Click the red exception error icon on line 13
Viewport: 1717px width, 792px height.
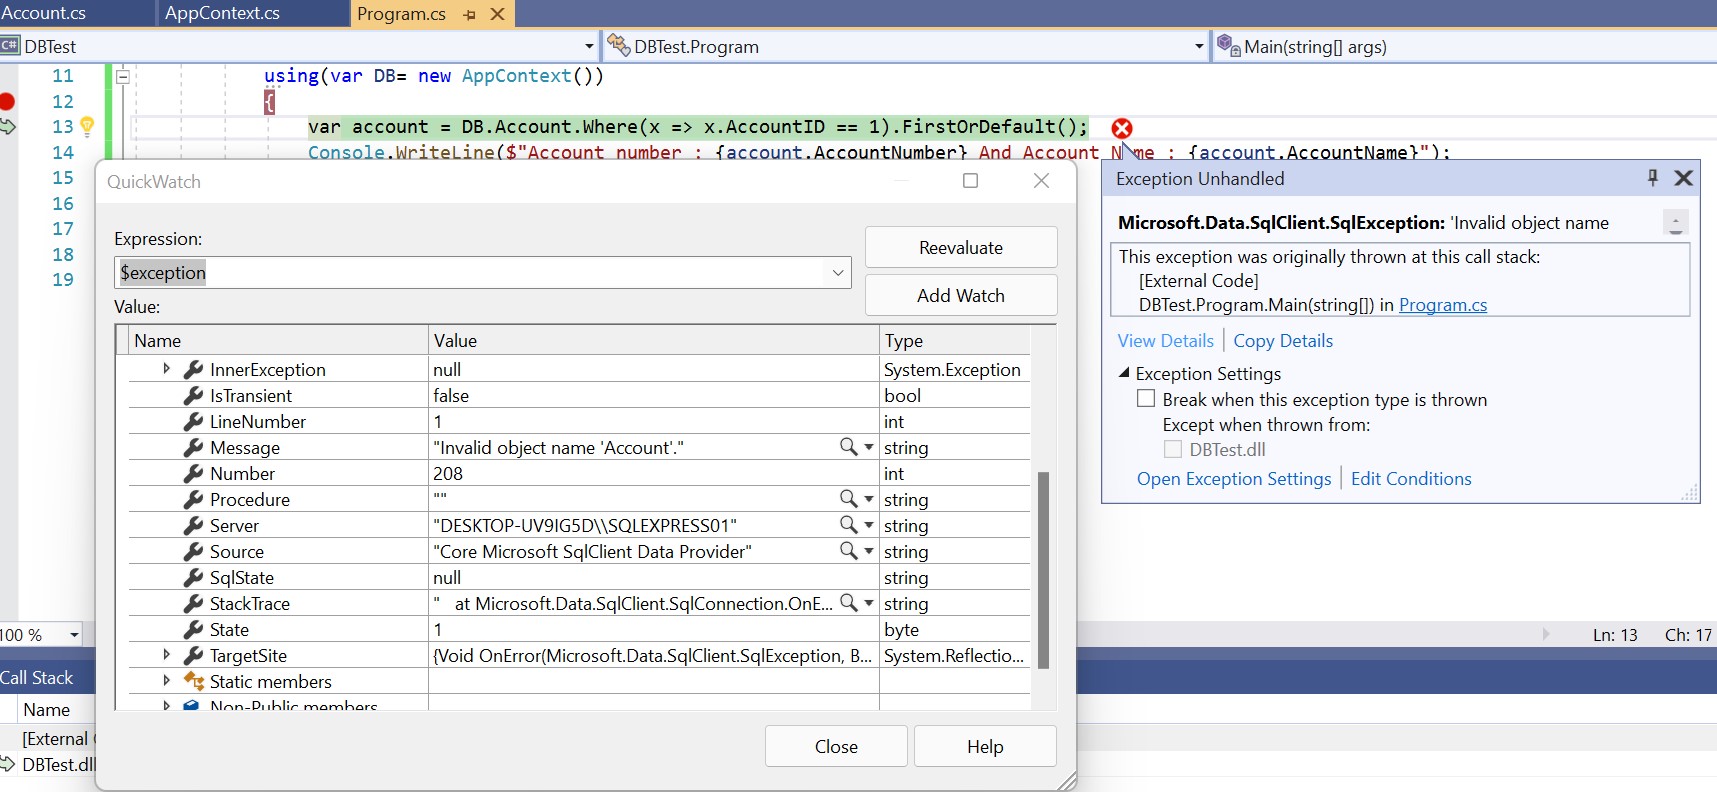pyautogui.click(x=1122, y=128)
